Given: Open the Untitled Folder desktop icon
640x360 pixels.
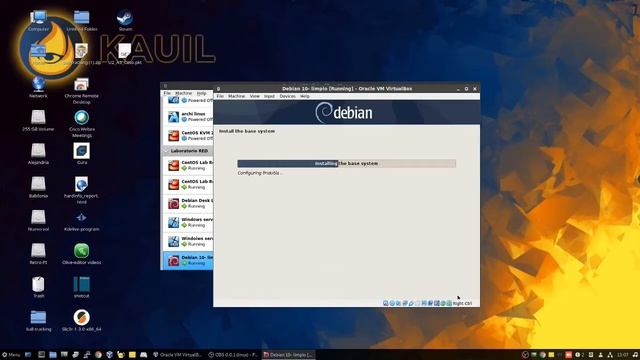Looking at the screenshot, I should [x=82, y=20].
